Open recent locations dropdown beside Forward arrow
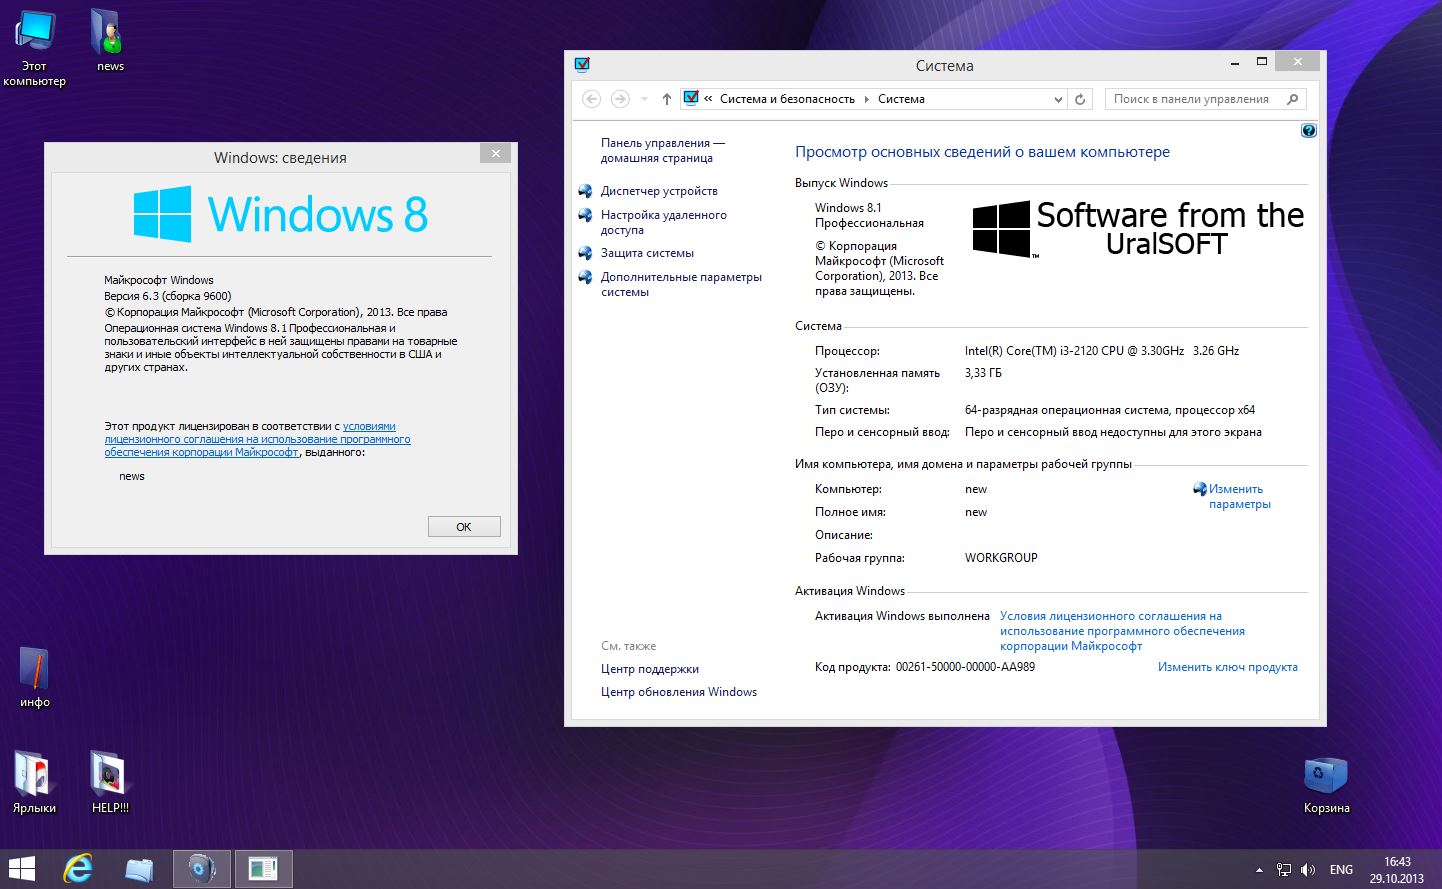Screen dimensions: 1442x889 [644, 99]
